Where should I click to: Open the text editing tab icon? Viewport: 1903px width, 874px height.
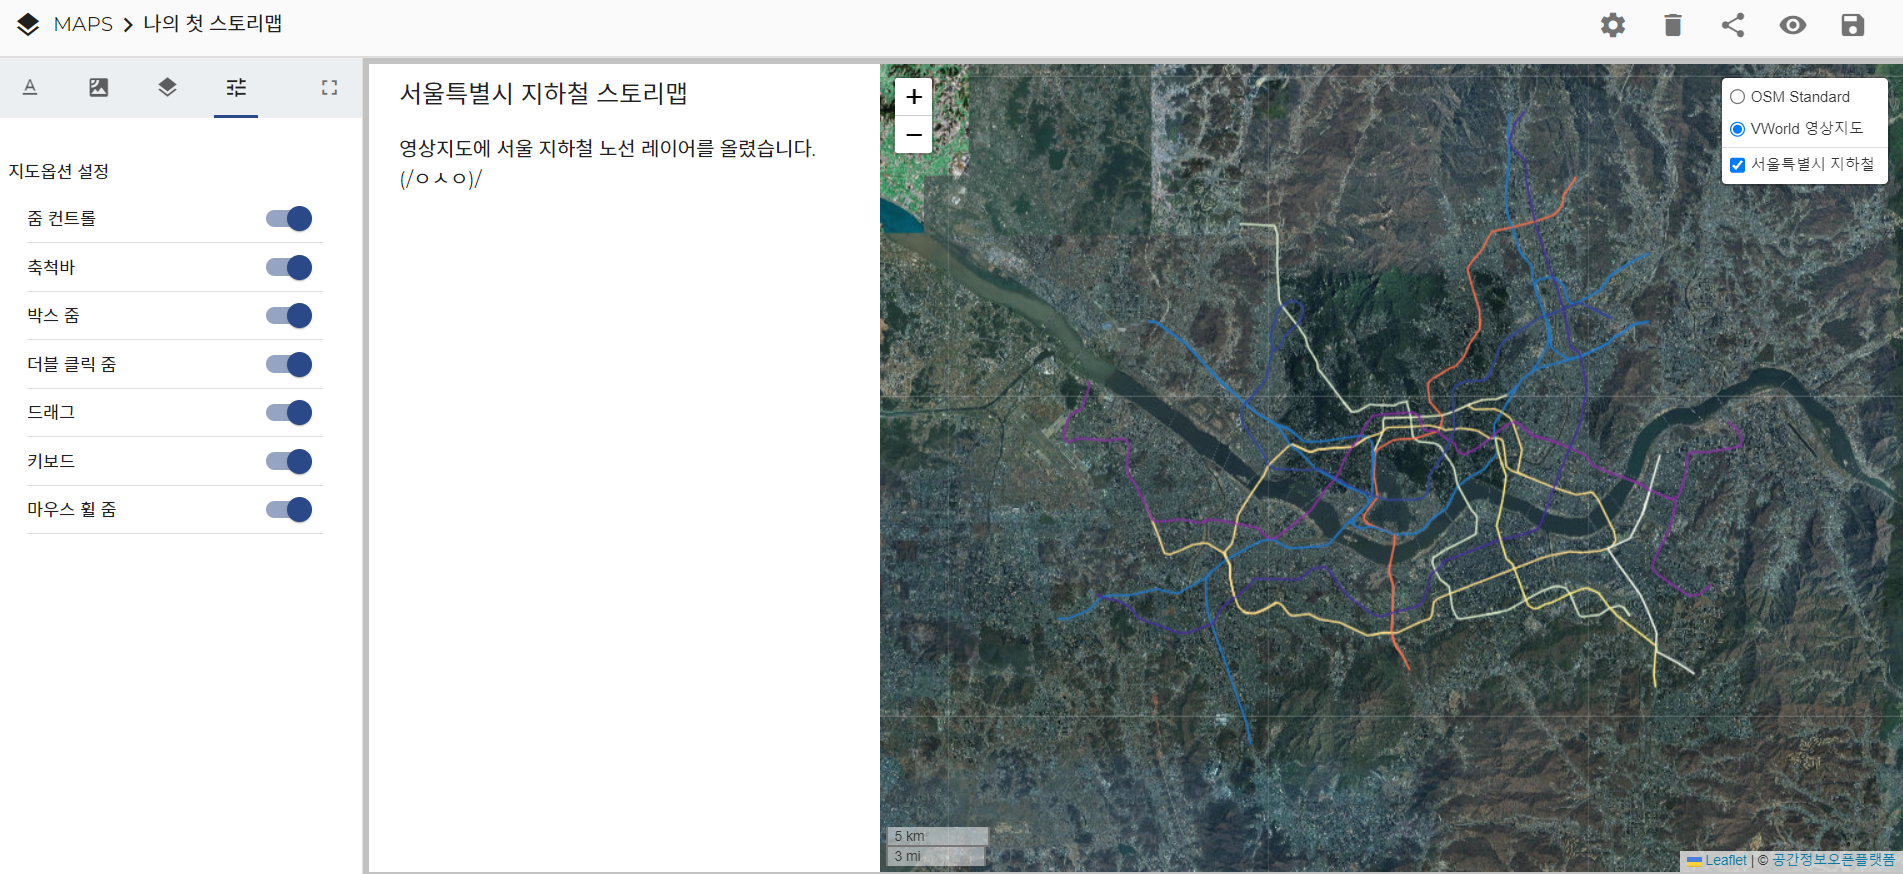click(x=30, y=88)
